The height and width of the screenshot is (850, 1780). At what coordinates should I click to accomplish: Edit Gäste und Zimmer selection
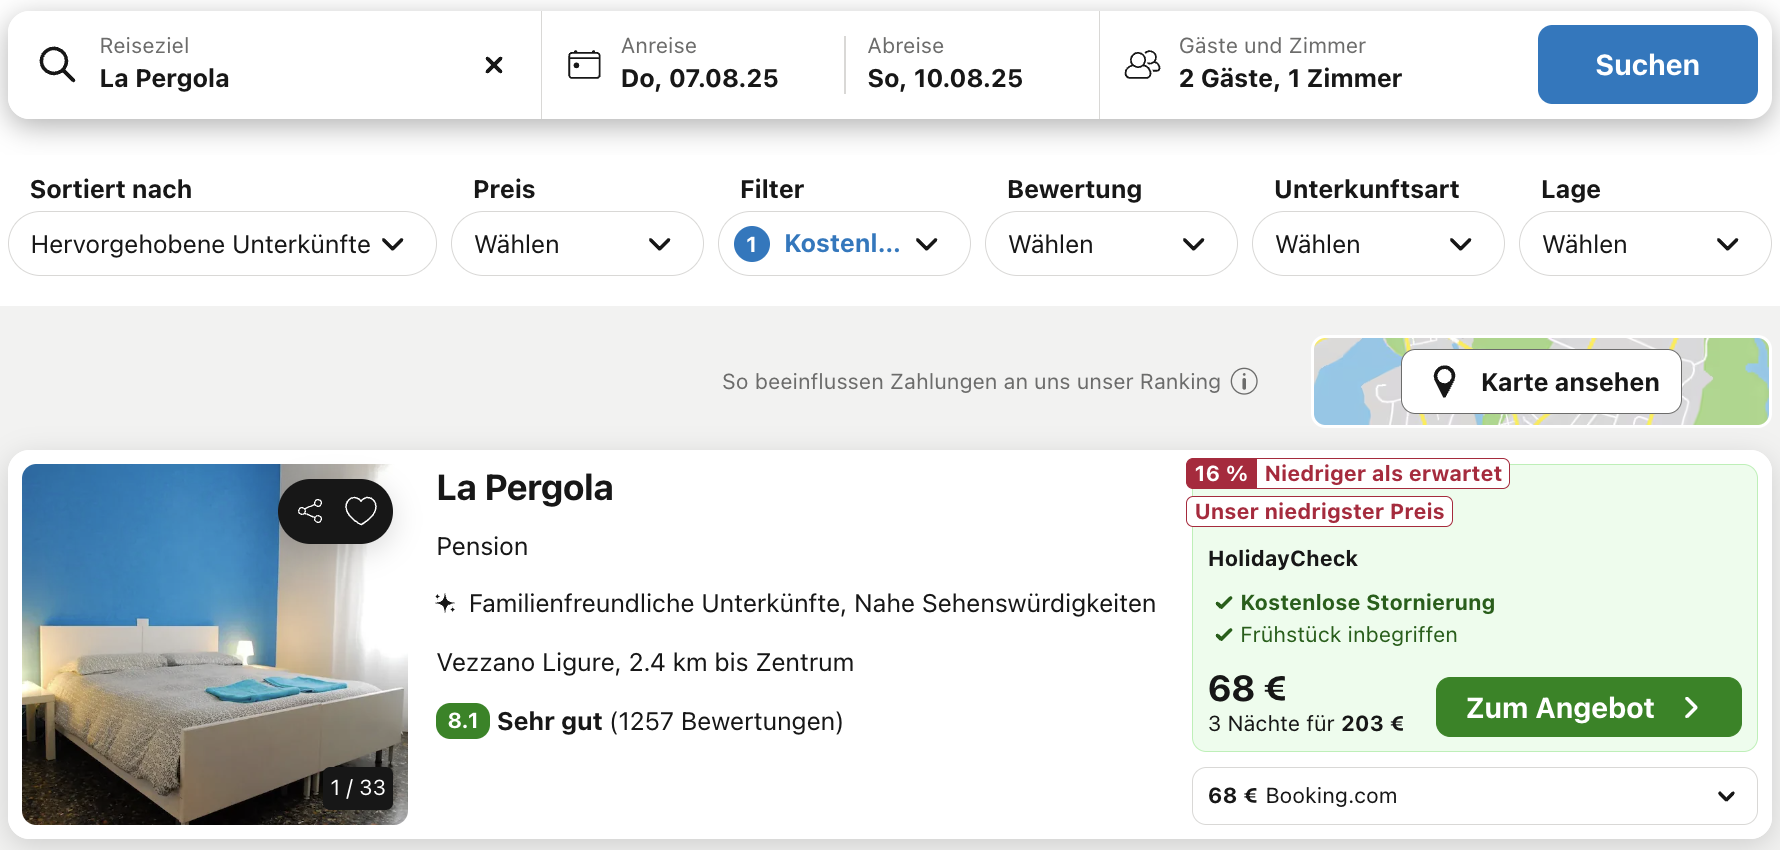click(1290, 65)
